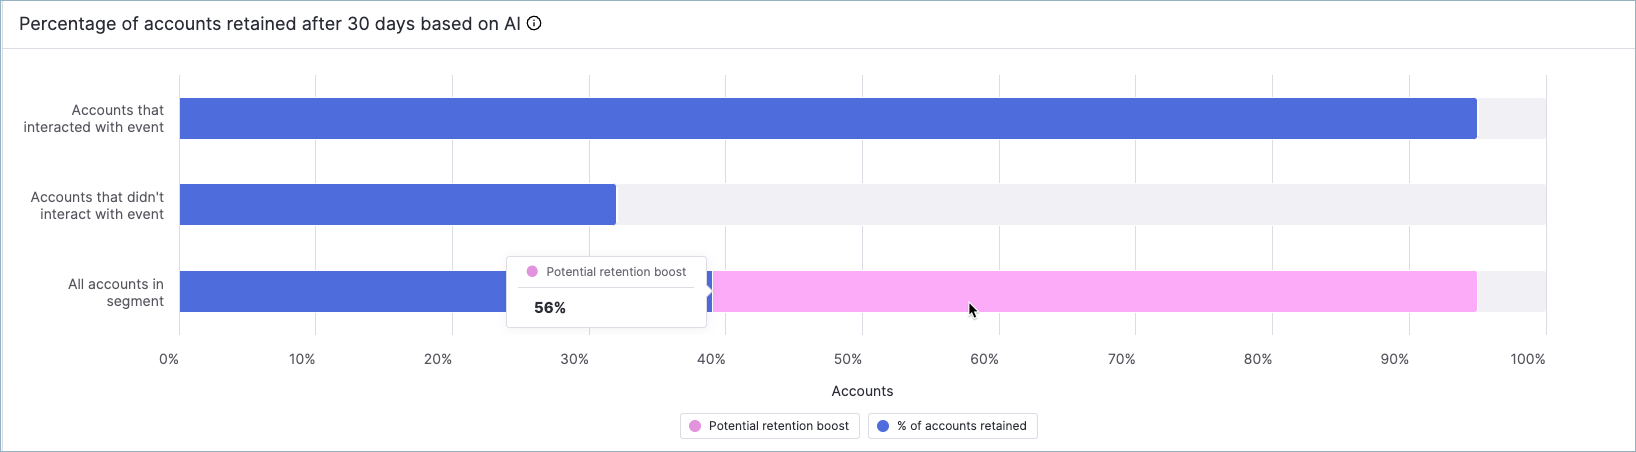1636x452 pixels.
Task: Click the 56% value in the tooltip
Action: [x=550, y=308]
